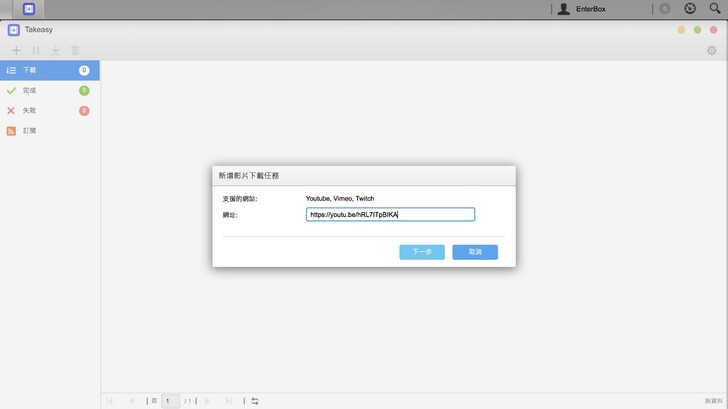Click the green completed count badge
Image resolution: width=728 pixels, height=409 pixels.
84,91
